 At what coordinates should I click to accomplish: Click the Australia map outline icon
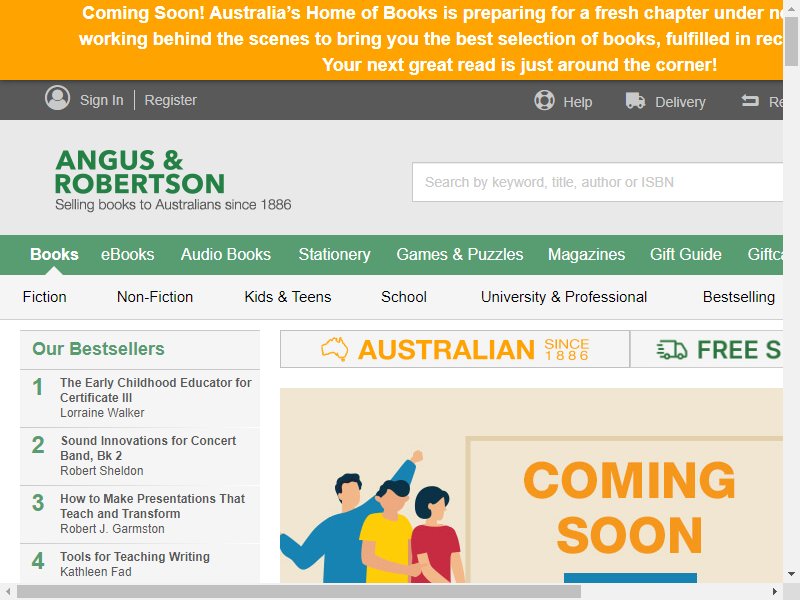pyautogui.click(x=335, y=349)
